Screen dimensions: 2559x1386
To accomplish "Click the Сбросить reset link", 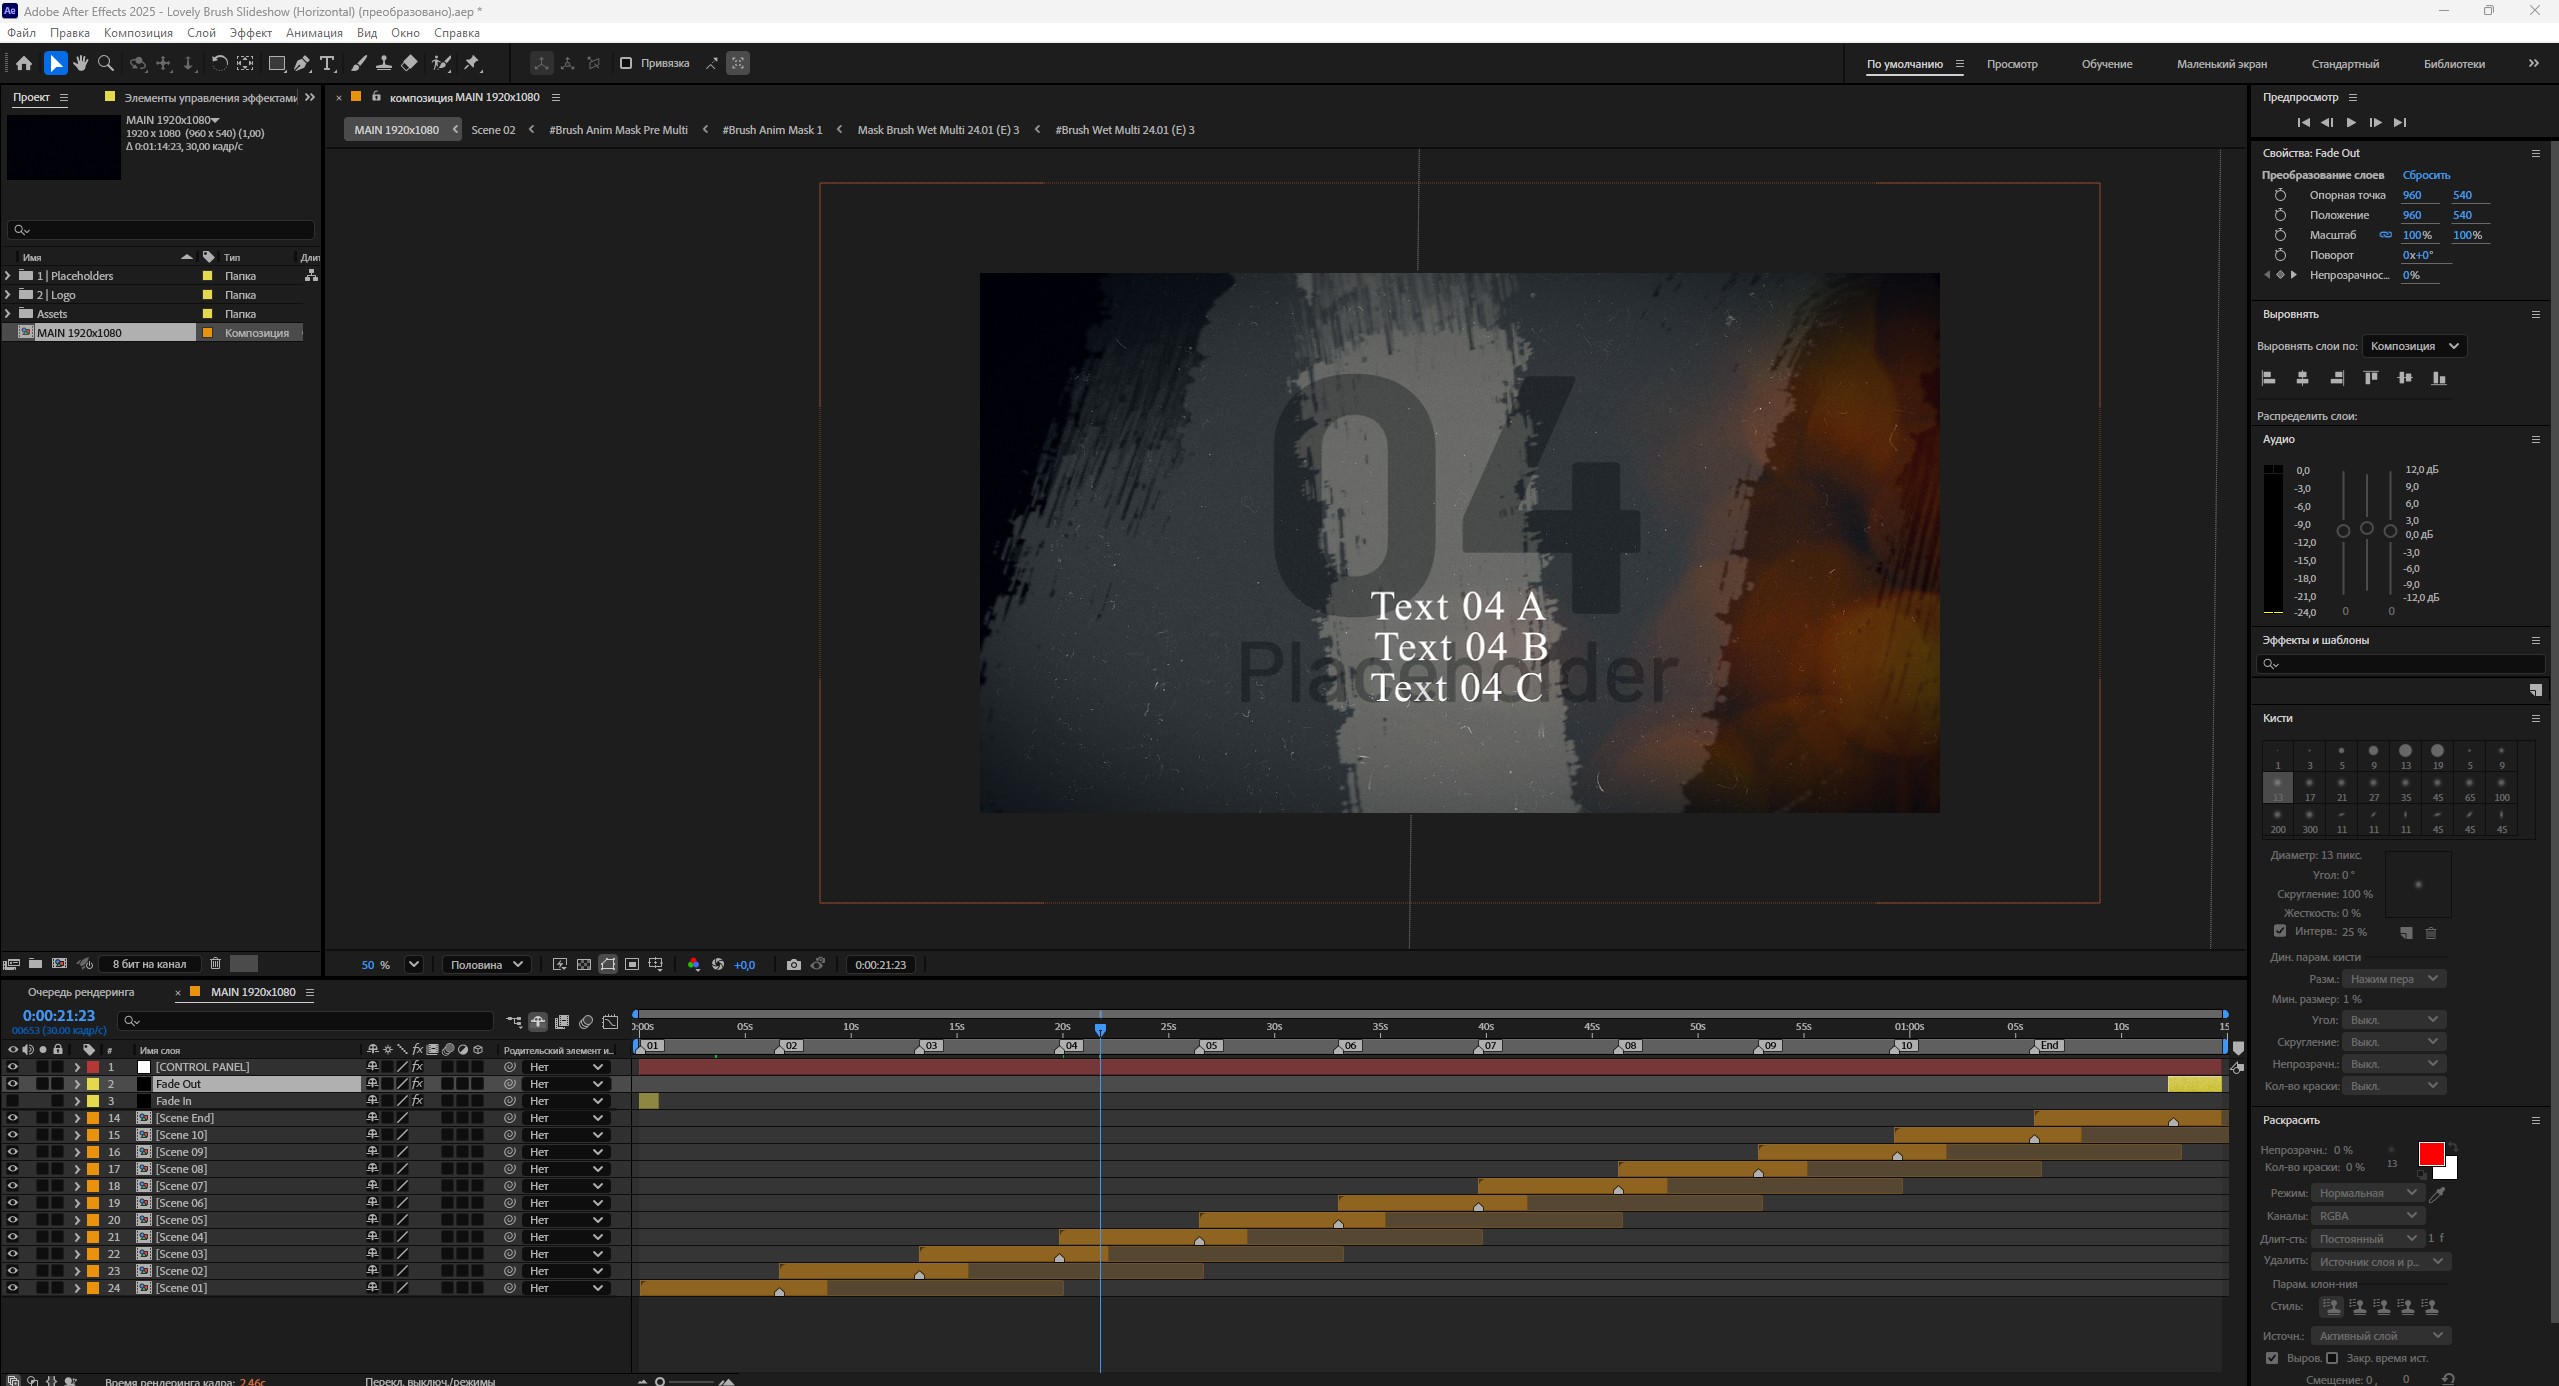I will [x=2426, y=175].
